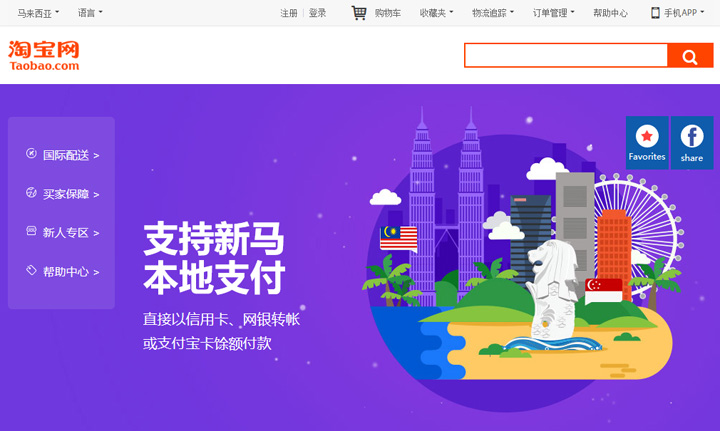
Task: Click the 注册 register link
Action: pyautogui.click(x=289, y=13)
